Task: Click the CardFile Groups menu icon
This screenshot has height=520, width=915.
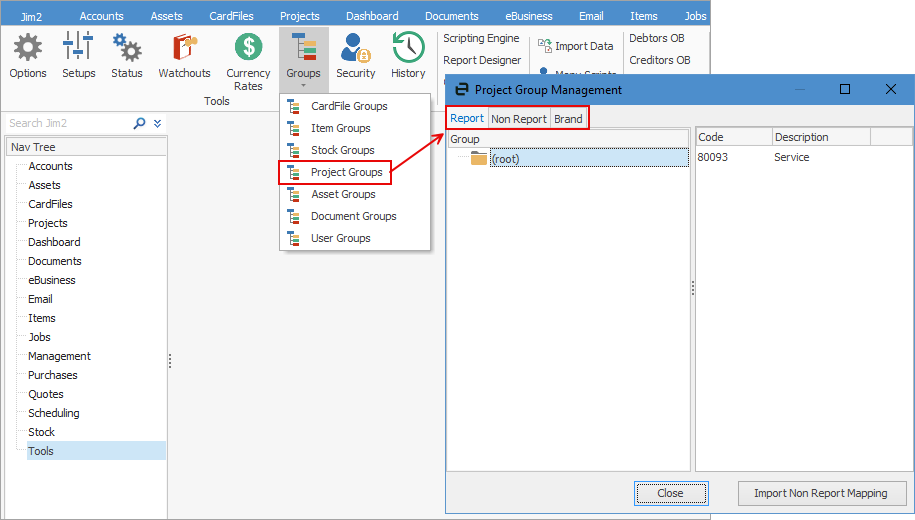Action: pos(294,106)
